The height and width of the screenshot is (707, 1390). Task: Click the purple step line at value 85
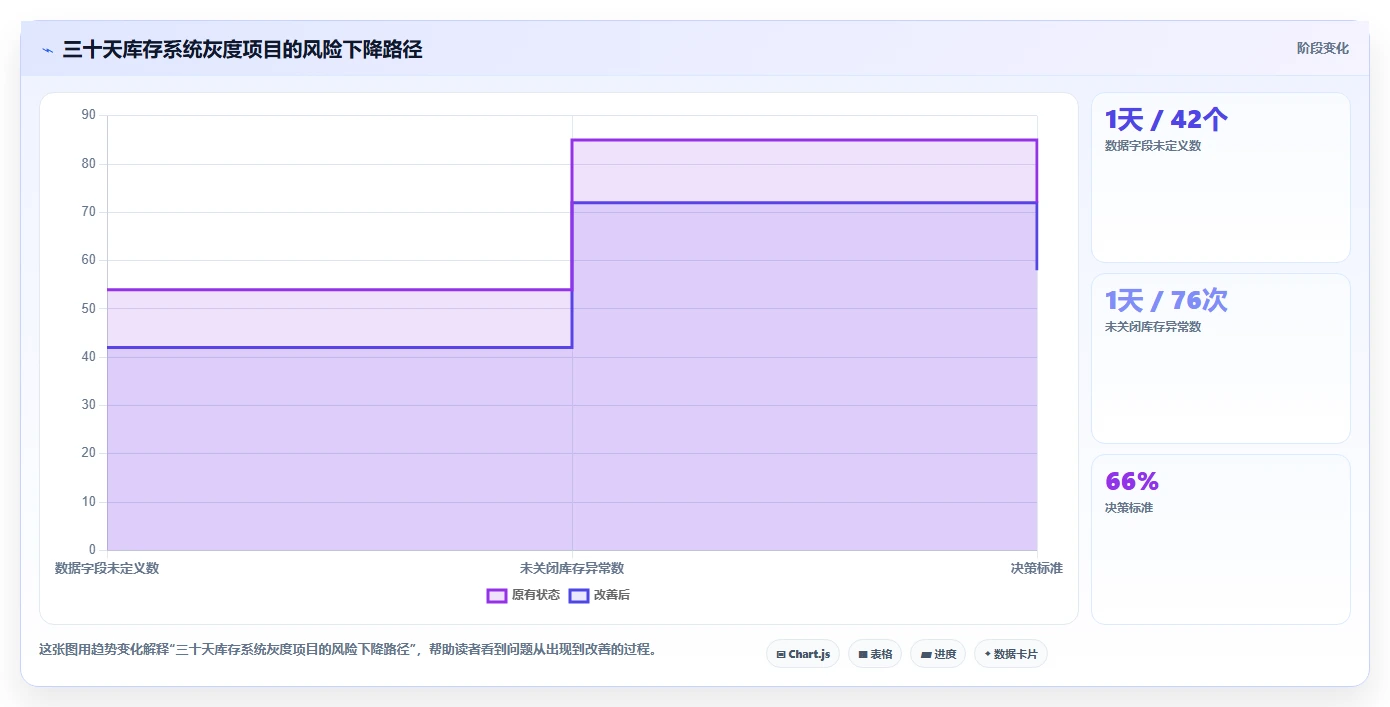click(x=804, y=140)
